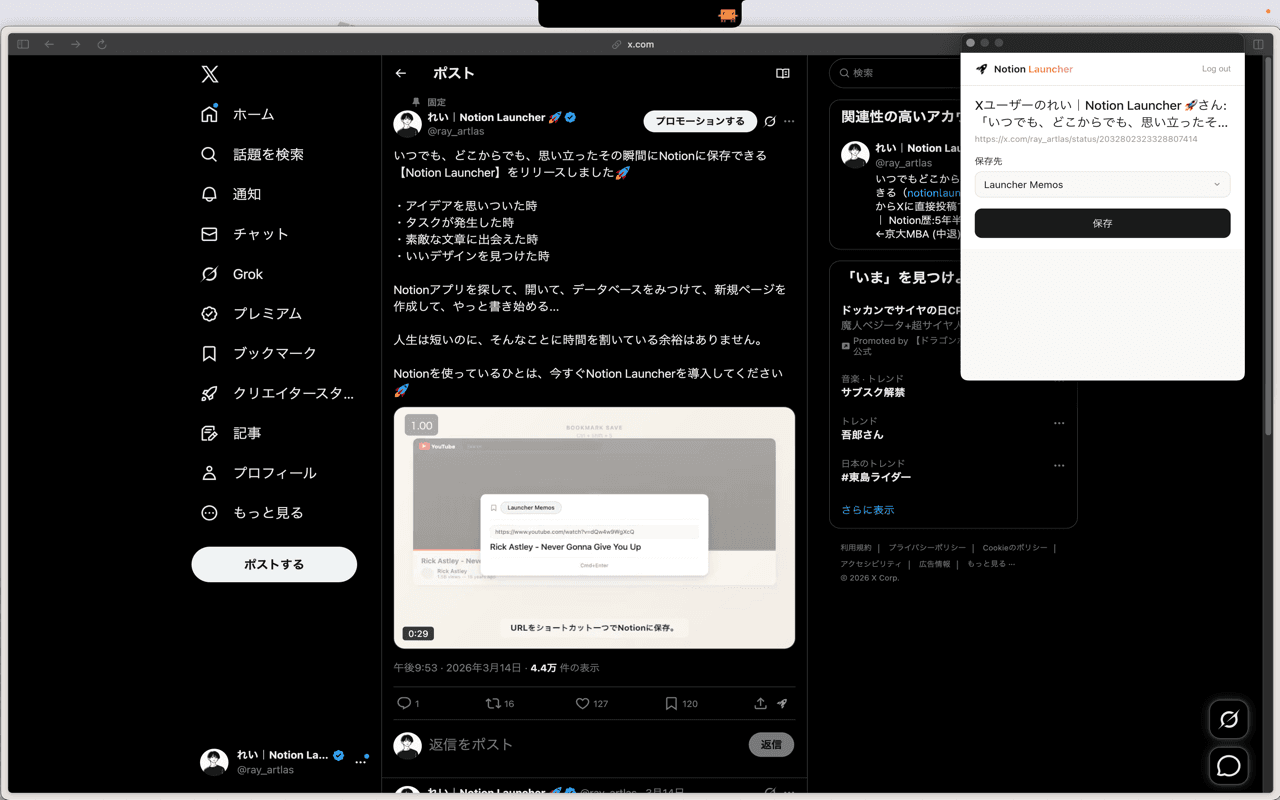Open the Launcher Memos 保存先 dropdown
The width and height of the screenshot is (1280, 800).
click(x=1102, y=184)
